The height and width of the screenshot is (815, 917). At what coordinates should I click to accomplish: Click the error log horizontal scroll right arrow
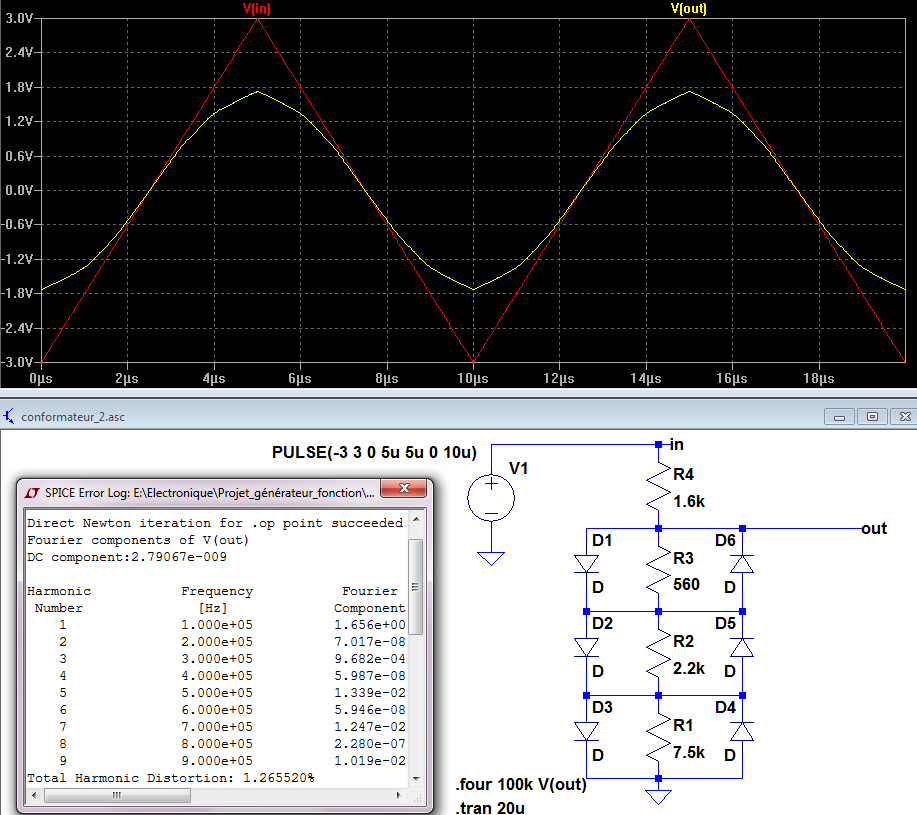point(399,795)
